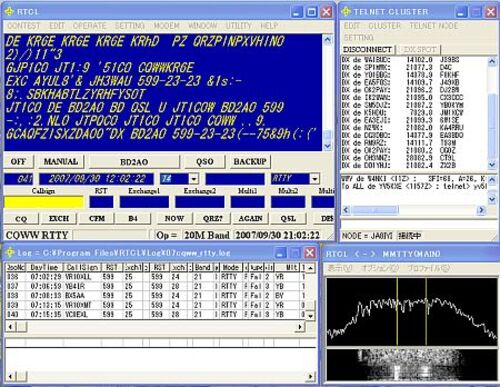
Task: Click the receive text scroll up arrow
Action: click(327, 40)
